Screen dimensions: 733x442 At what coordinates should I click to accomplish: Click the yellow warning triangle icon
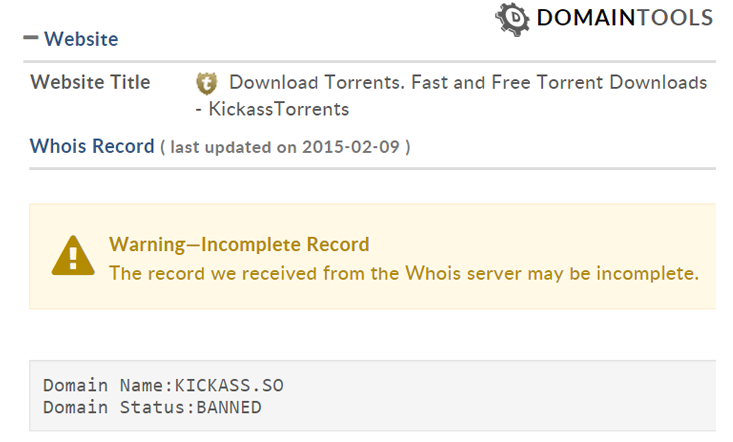click(x=73, y=256)
